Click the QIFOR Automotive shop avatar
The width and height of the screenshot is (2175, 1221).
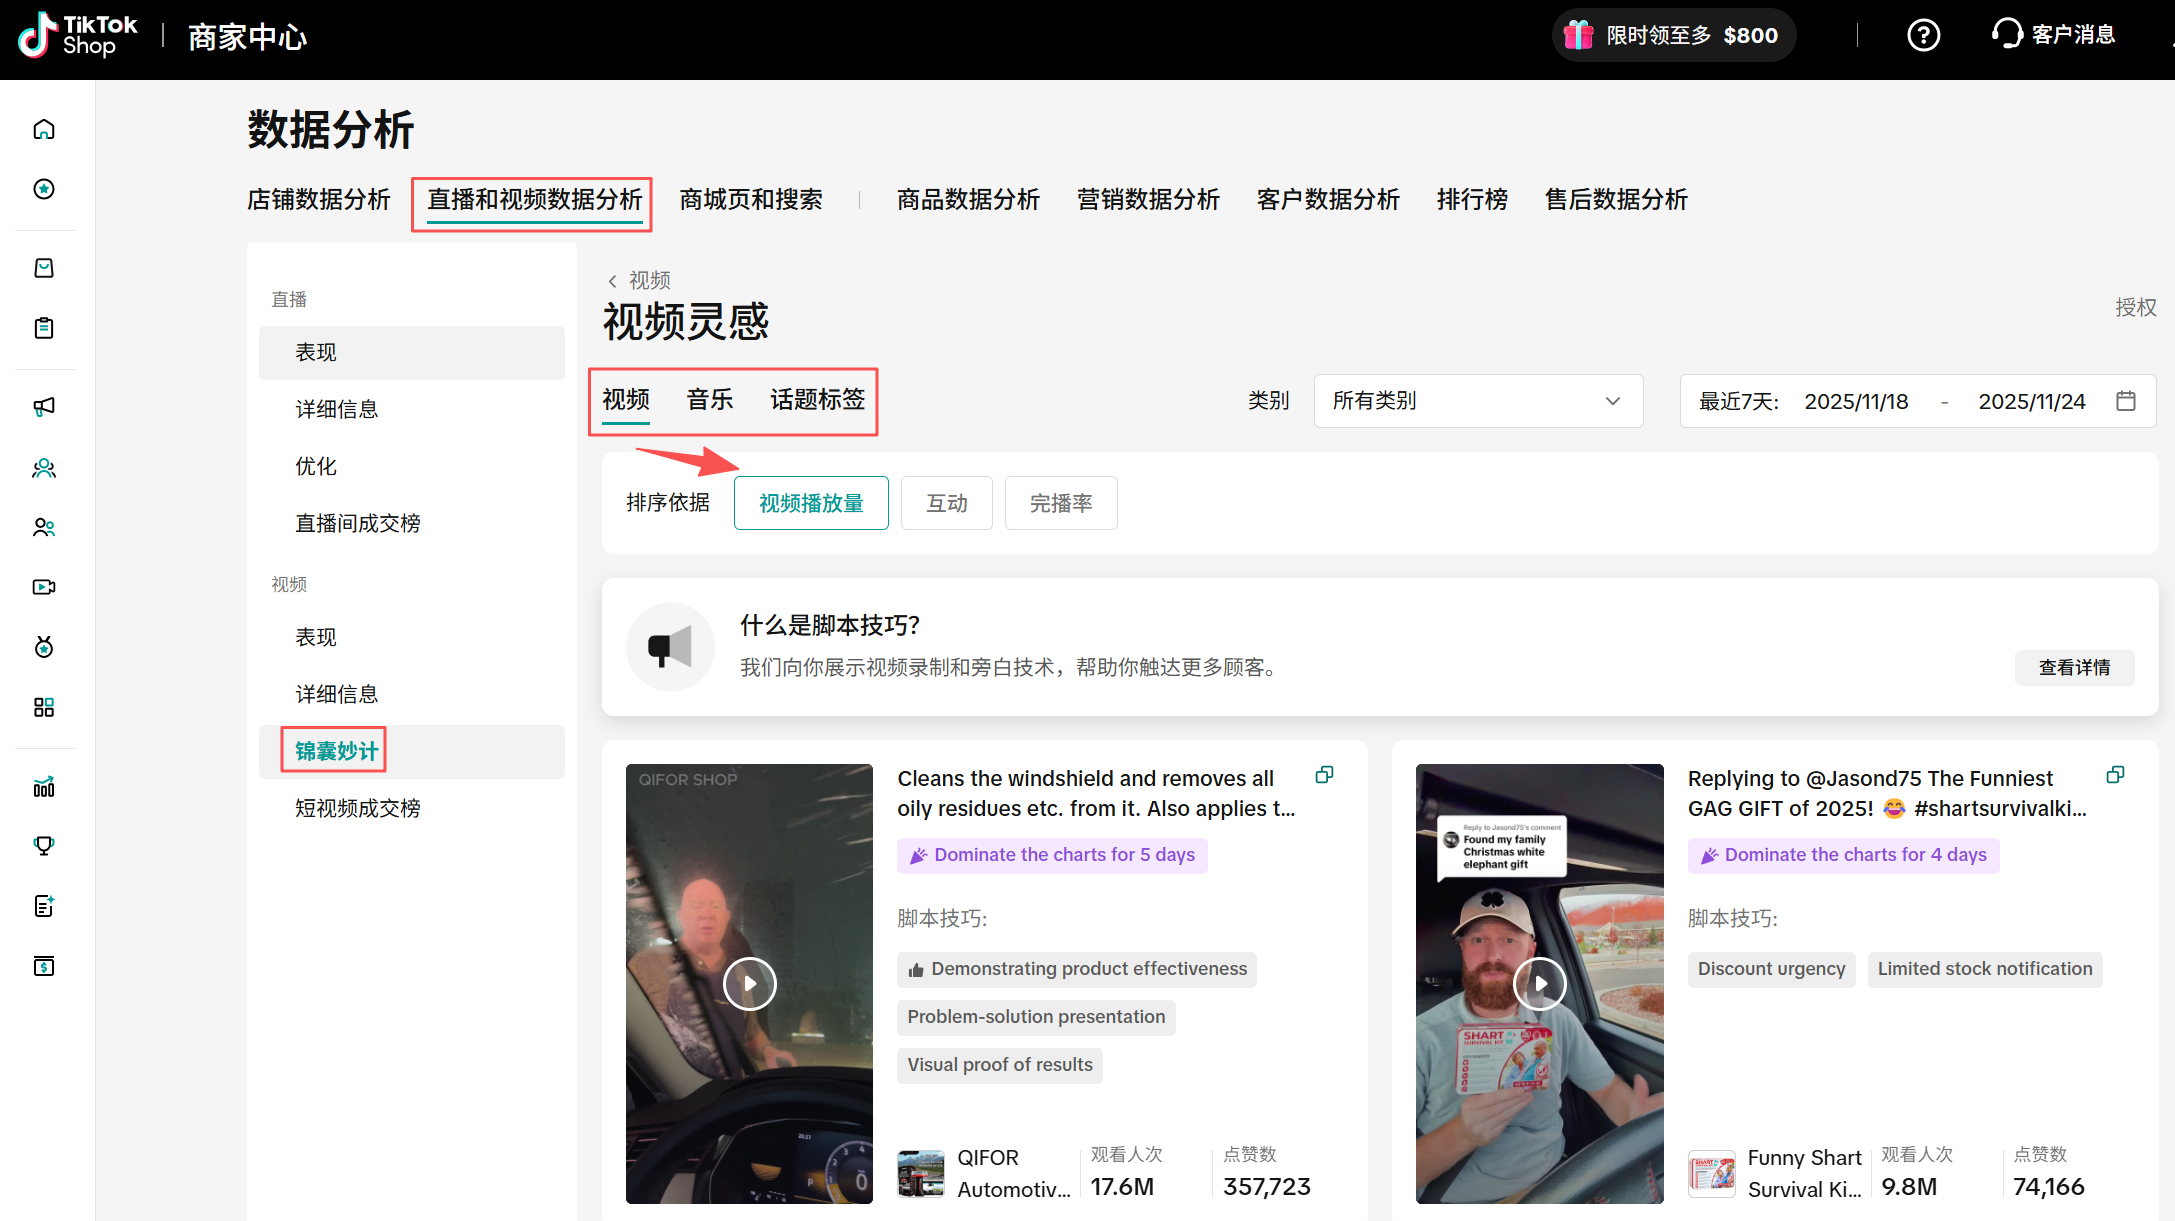[x=921, y=1173]
